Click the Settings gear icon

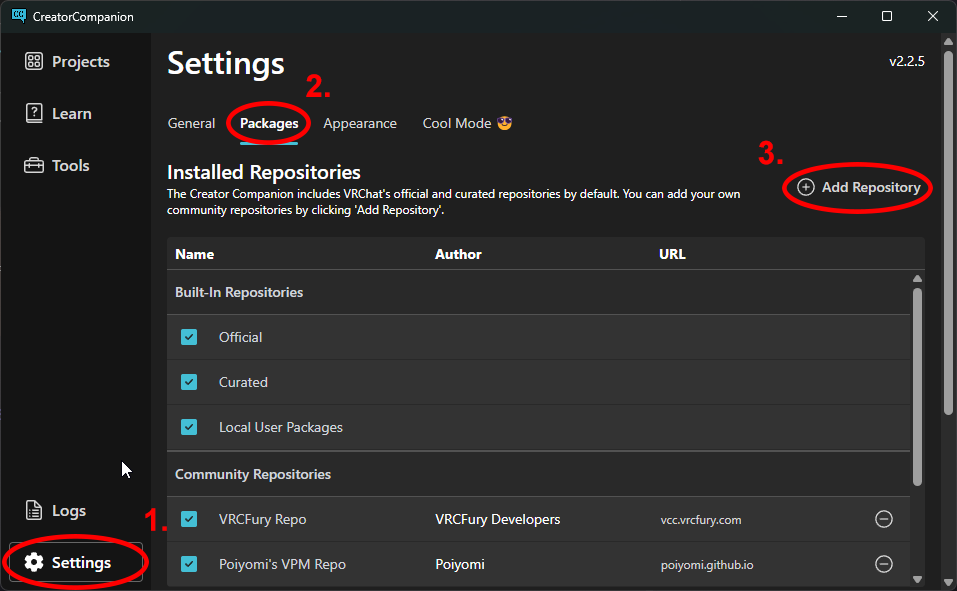coord(34,563)
